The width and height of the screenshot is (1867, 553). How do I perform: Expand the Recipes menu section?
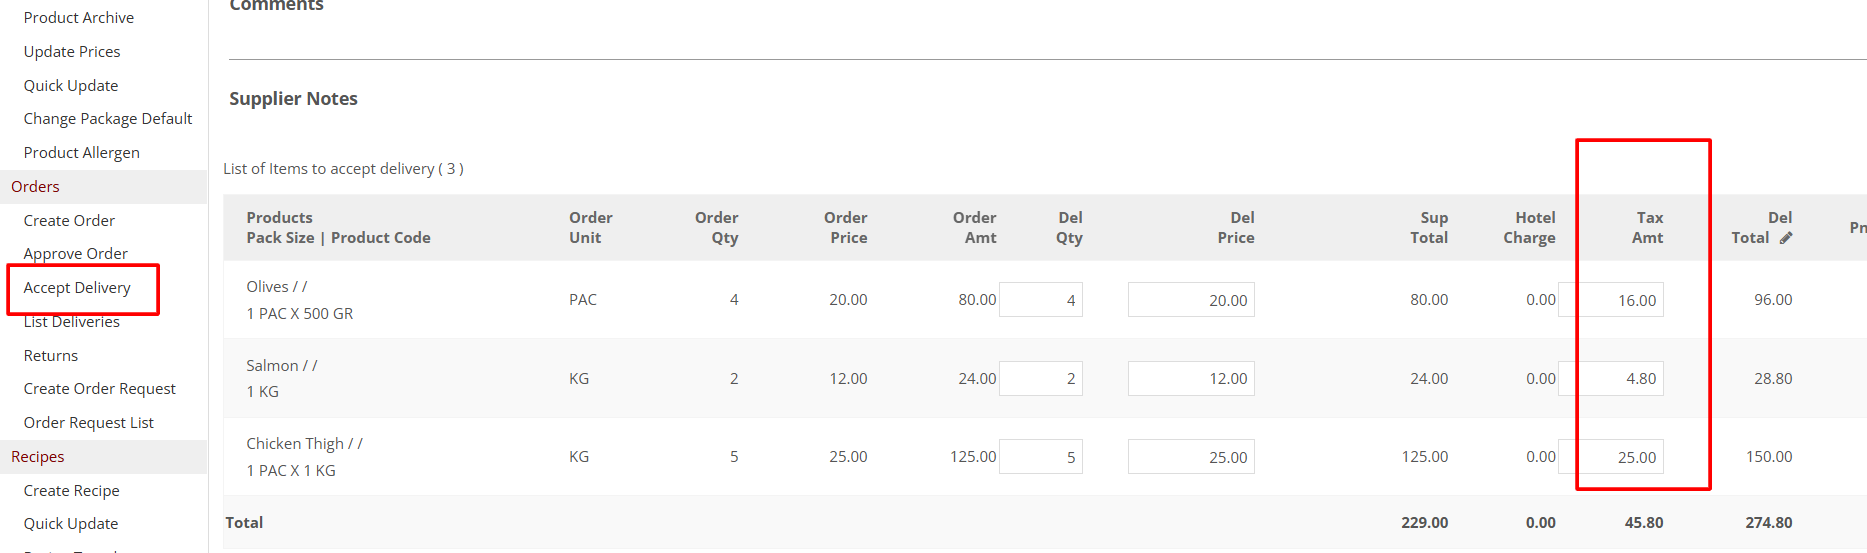tap(38, 457)
